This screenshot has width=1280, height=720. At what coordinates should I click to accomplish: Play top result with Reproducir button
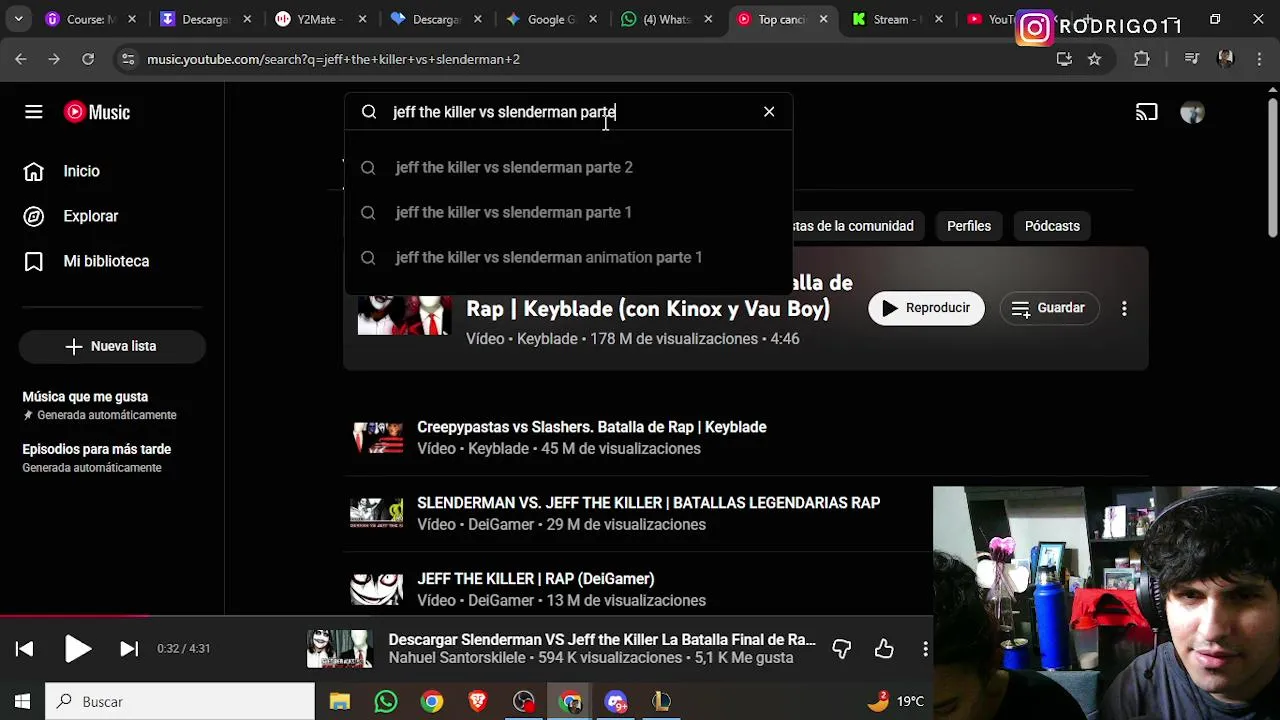coord(926,308)
